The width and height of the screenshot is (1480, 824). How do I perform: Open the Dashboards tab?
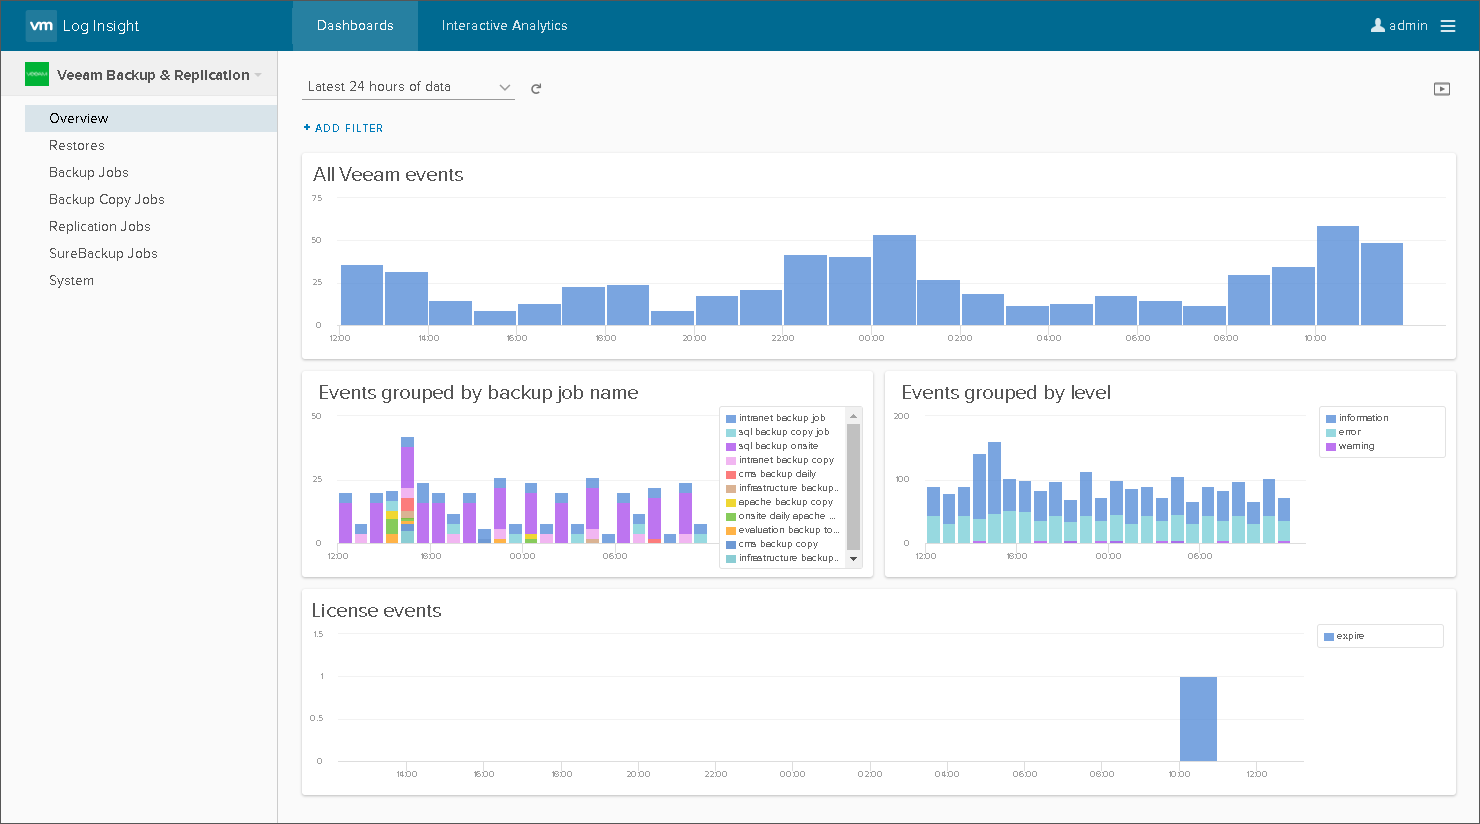355,26
